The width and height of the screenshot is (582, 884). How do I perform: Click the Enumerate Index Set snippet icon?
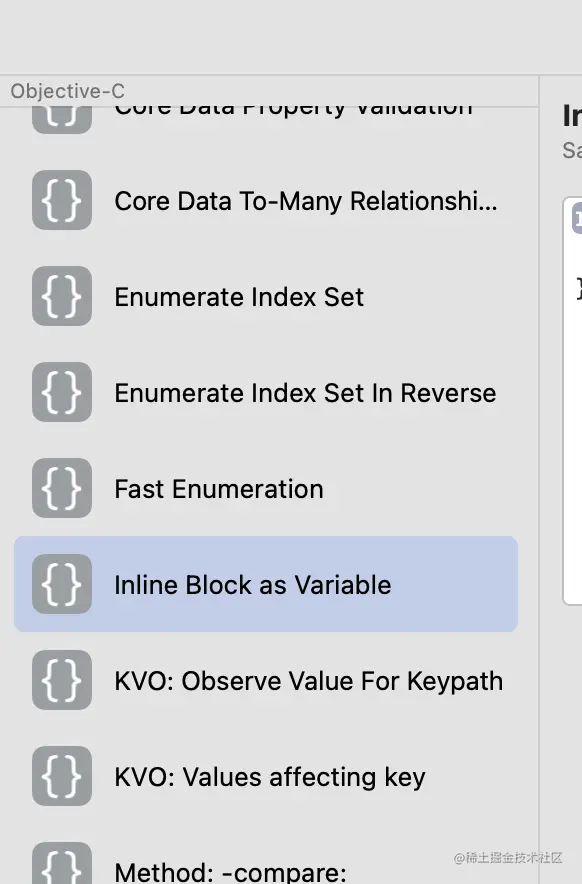[62, 296]
